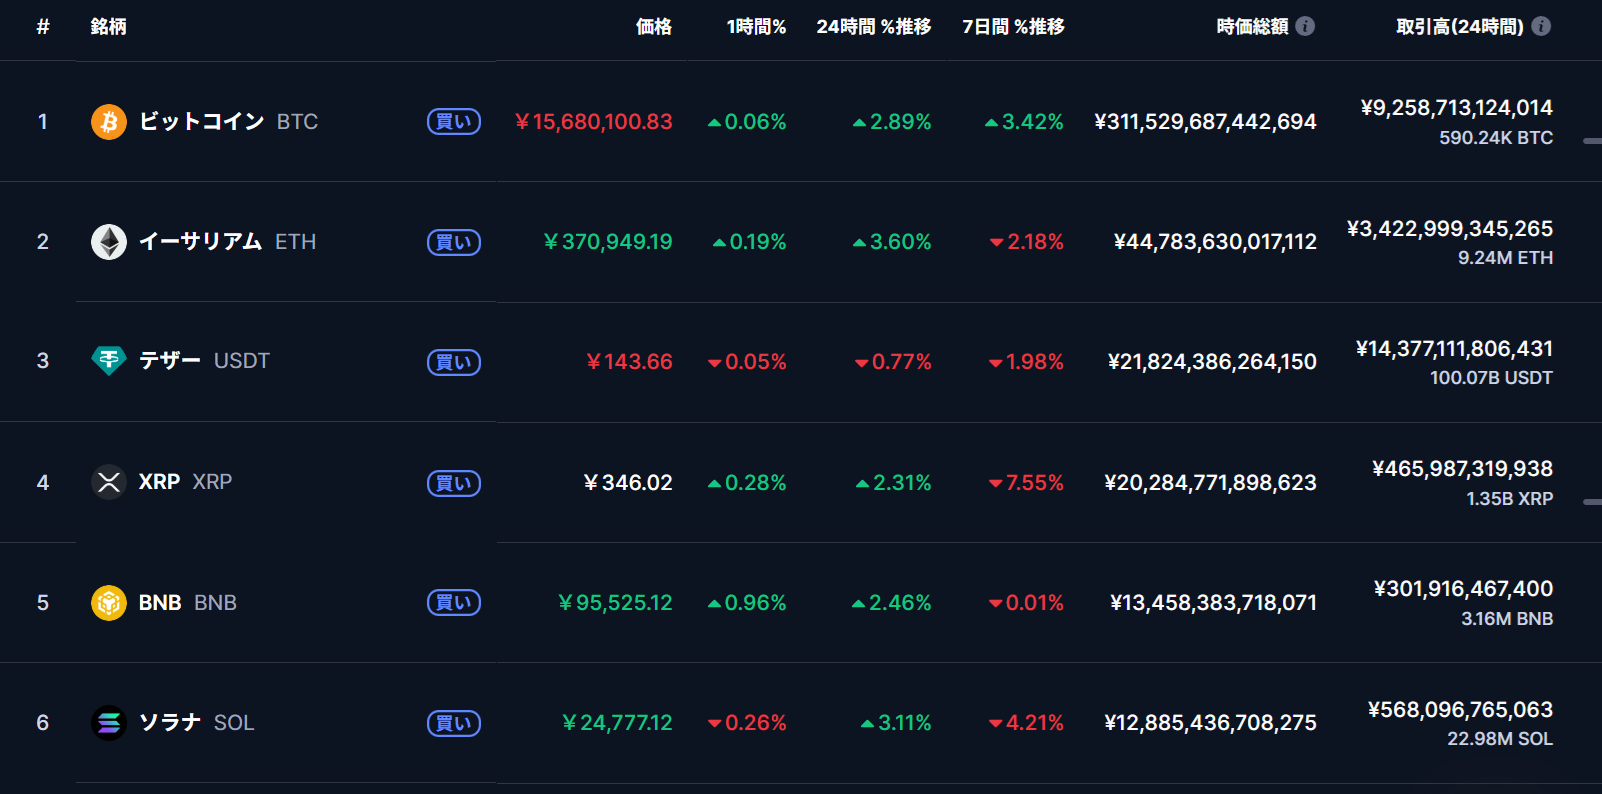This screenshot has width=1602, height=794.
Task: Click BNB 1-hour change 0.96%
Action: tap(747, 603)
